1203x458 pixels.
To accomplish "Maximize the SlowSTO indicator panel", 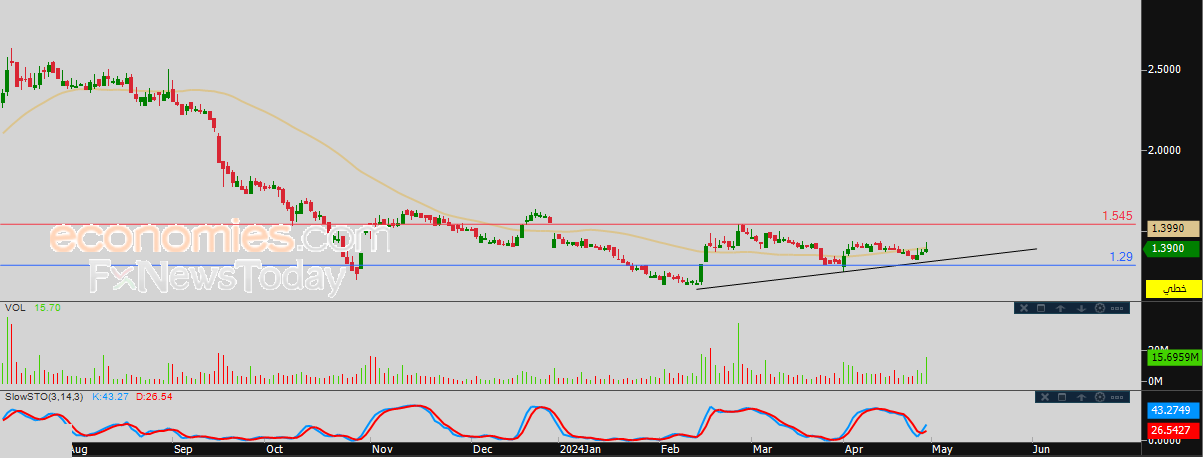I will (x=1062, y=397).
